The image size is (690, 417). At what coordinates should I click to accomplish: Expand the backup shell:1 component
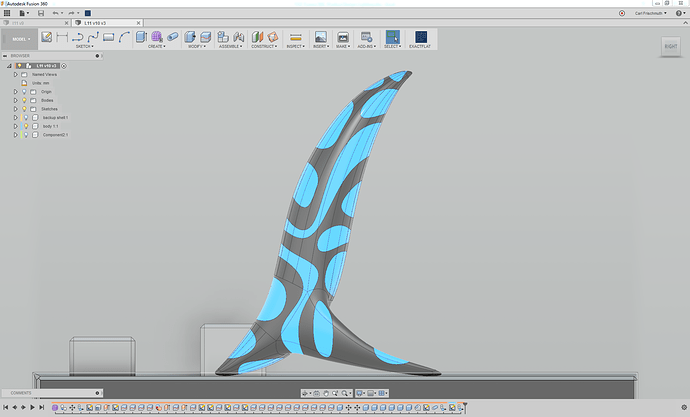(16, 117)
